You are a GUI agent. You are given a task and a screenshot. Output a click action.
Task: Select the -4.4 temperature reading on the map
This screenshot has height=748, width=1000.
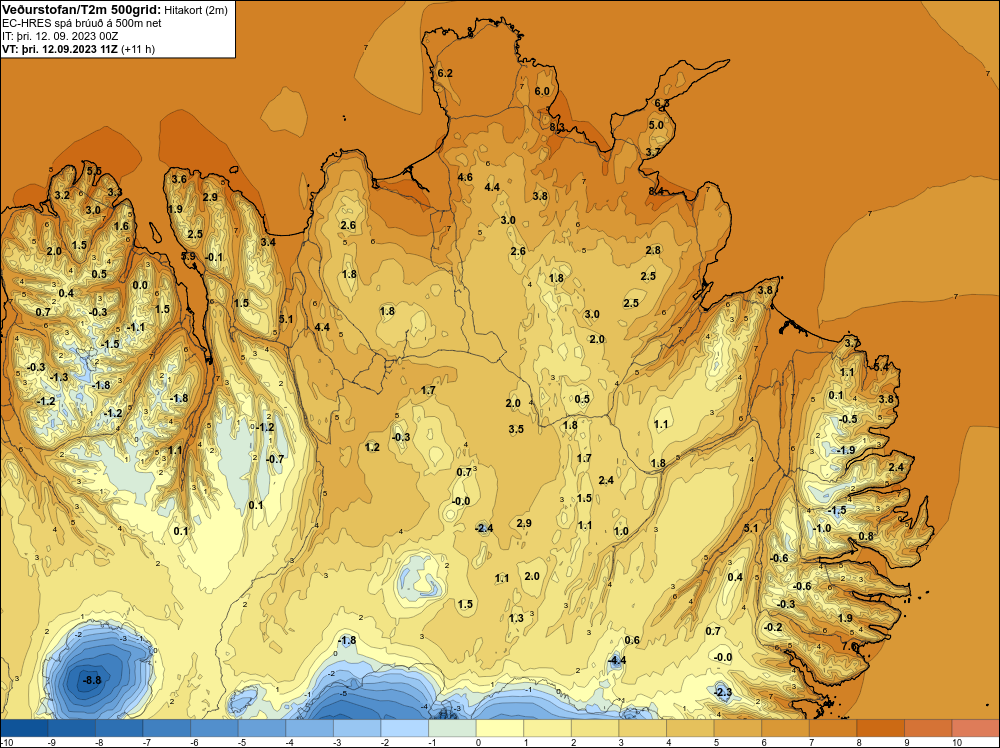point(616,660)
